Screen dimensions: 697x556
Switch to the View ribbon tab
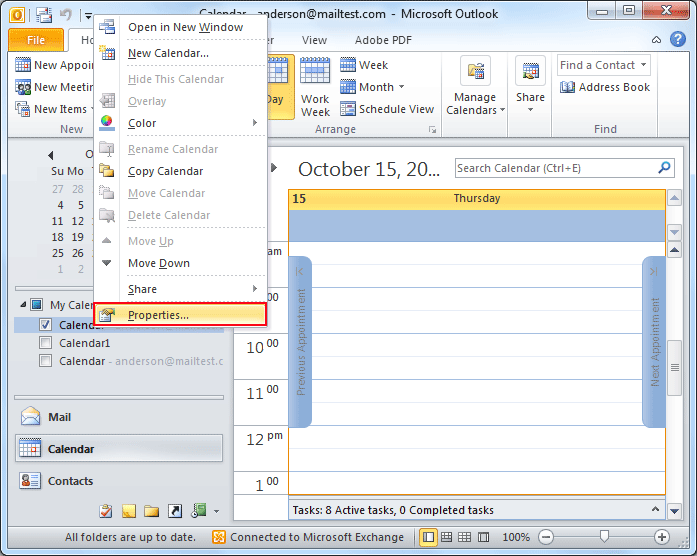click(x=314, y=40)
